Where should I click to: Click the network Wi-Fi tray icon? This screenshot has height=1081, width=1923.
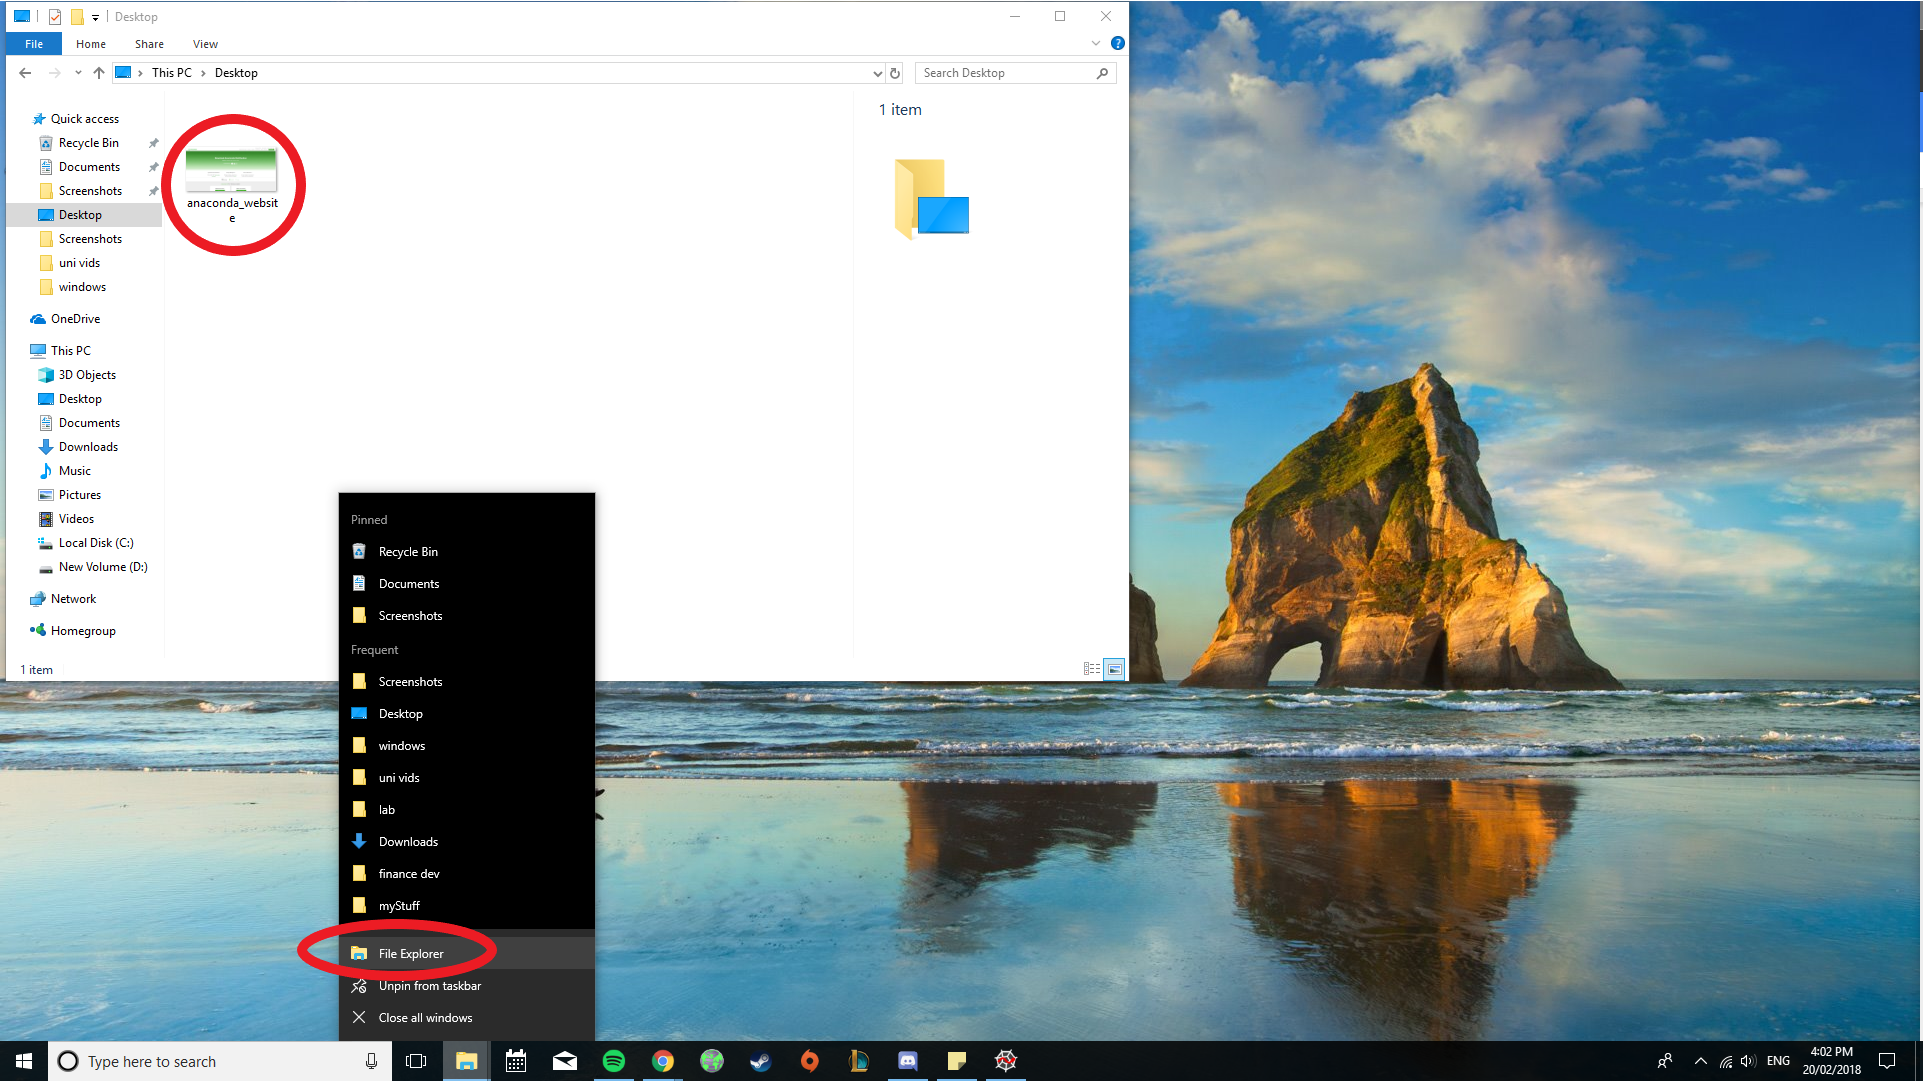(1726, 1062)
